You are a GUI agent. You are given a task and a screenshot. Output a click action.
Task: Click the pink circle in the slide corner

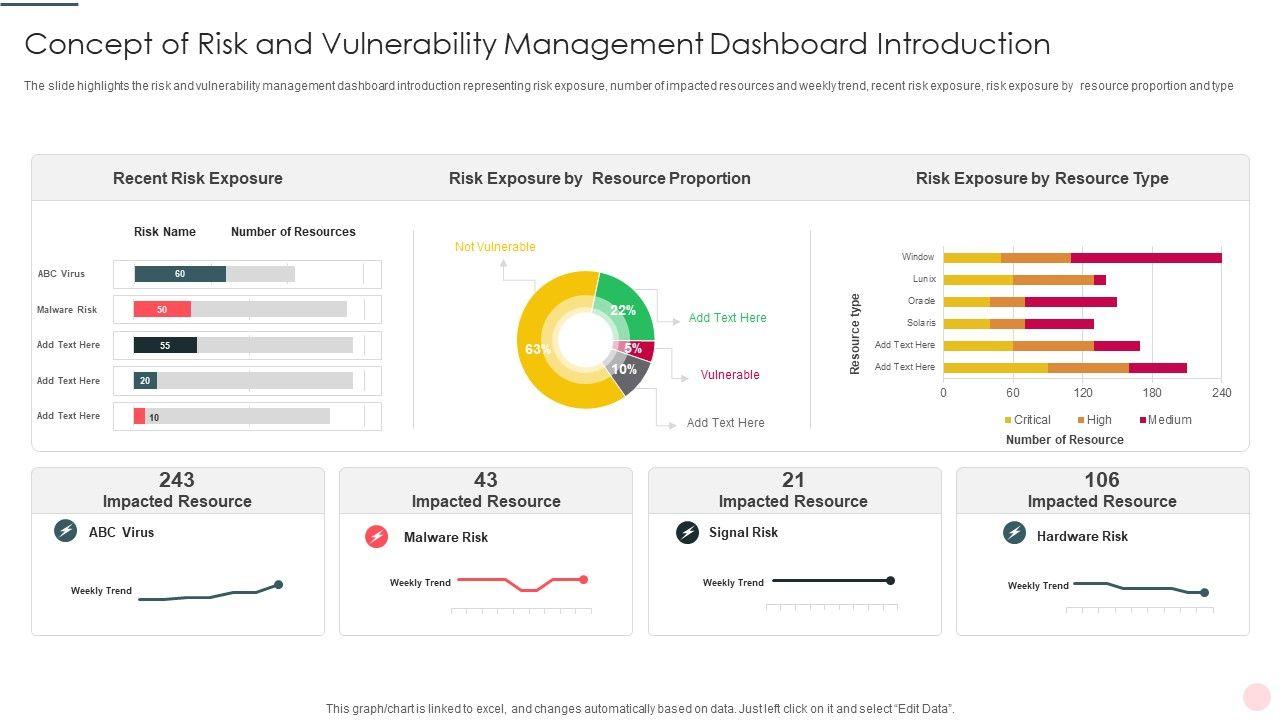(x=1256, y=696)
